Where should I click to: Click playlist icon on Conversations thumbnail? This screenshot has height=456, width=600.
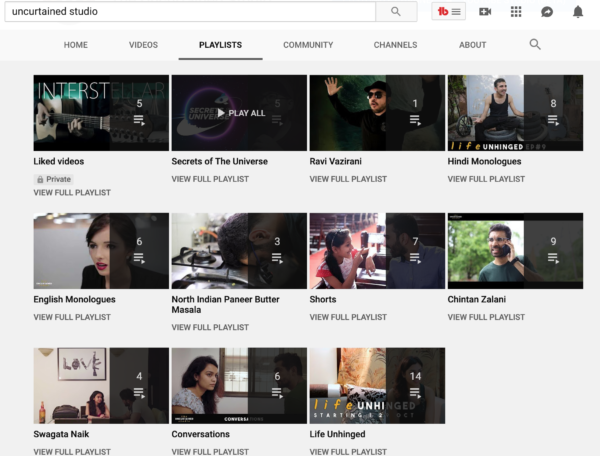click(277, 393)
